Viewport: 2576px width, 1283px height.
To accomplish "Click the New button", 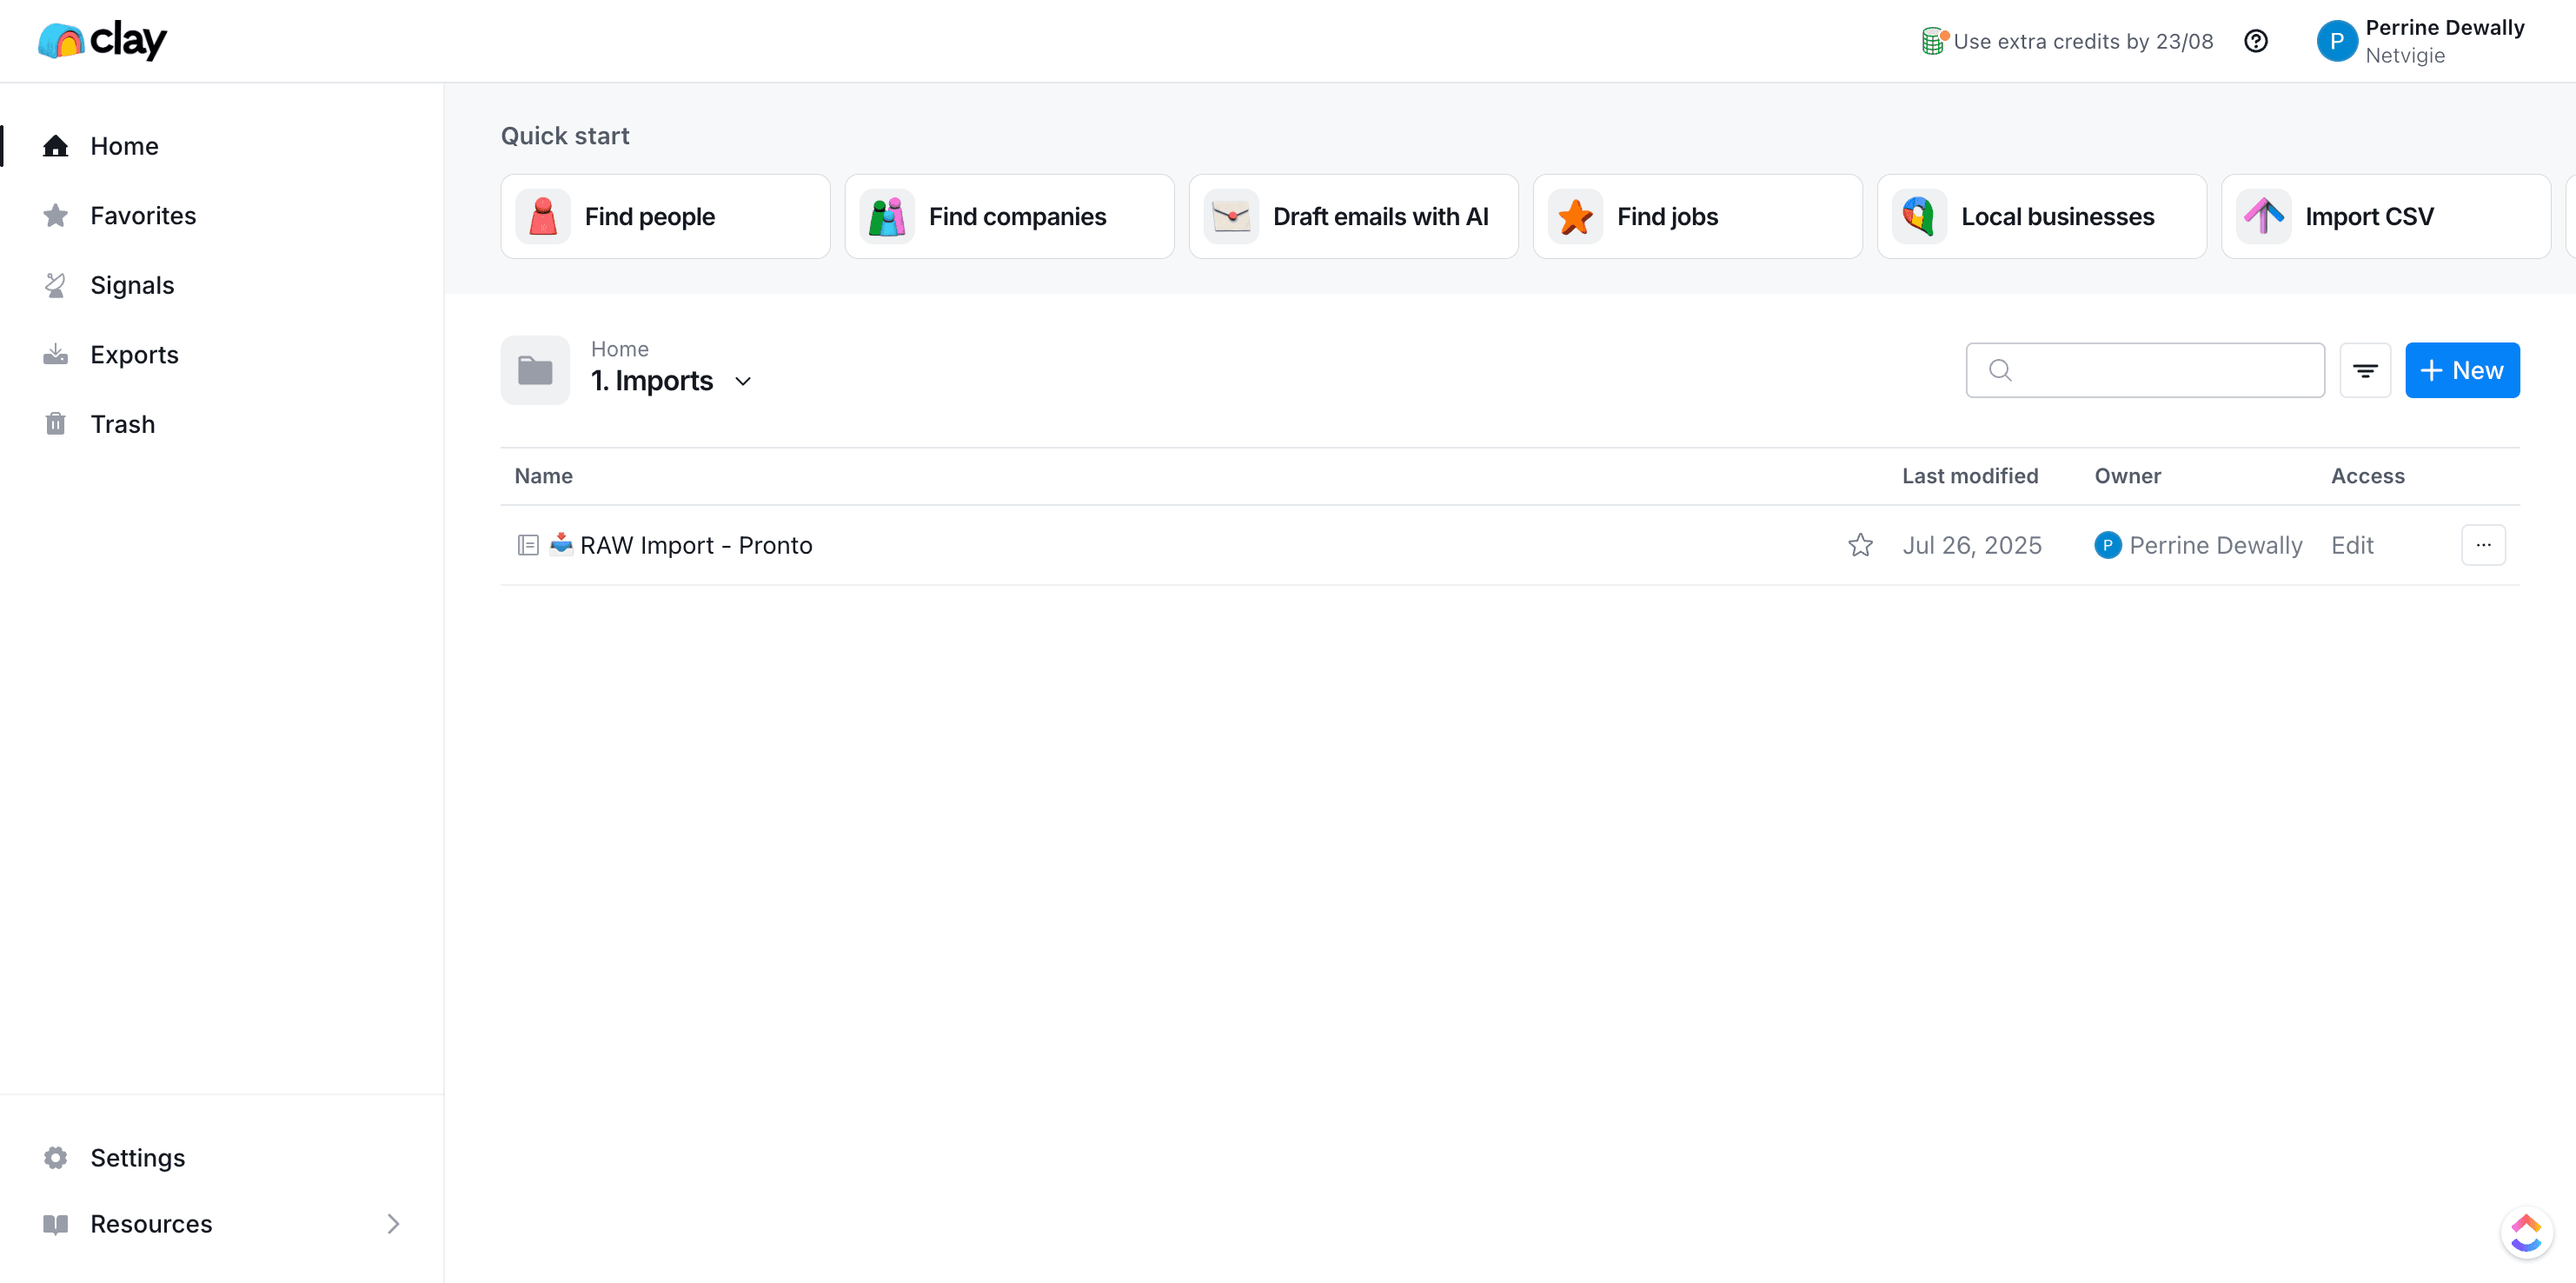I will pos(2462,370).
